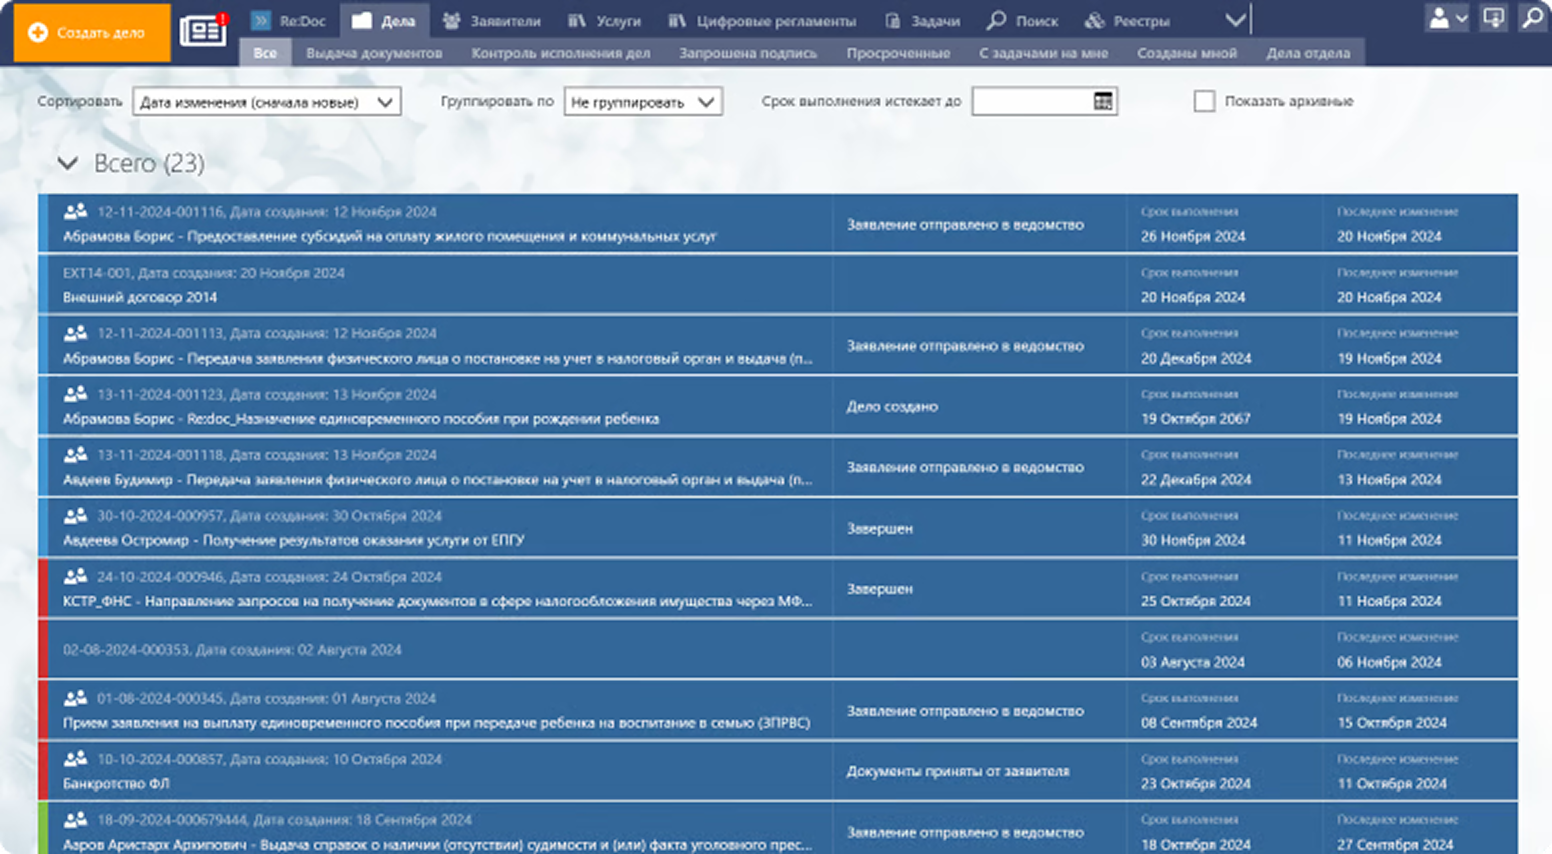Click the orange Создать дело button
Image resolution: width=1552 pixels, height=854 pixels.
[85, 33]
